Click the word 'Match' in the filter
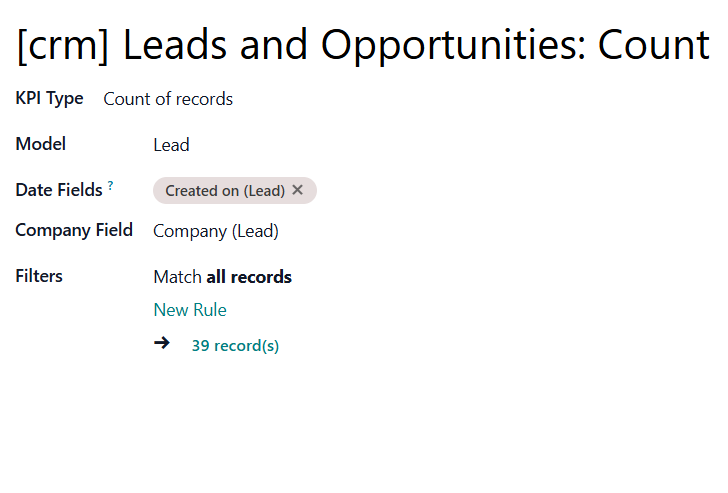The height and width of the screenshot is (493, 728). [x=177, y=277]
